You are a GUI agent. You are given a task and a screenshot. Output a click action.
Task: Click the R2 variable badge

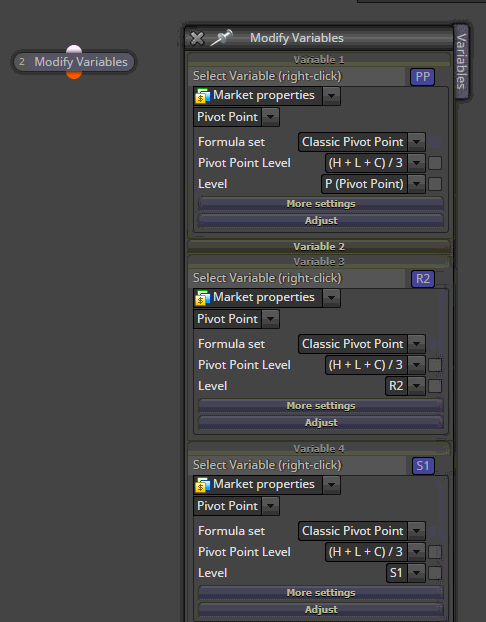point(423,279)
